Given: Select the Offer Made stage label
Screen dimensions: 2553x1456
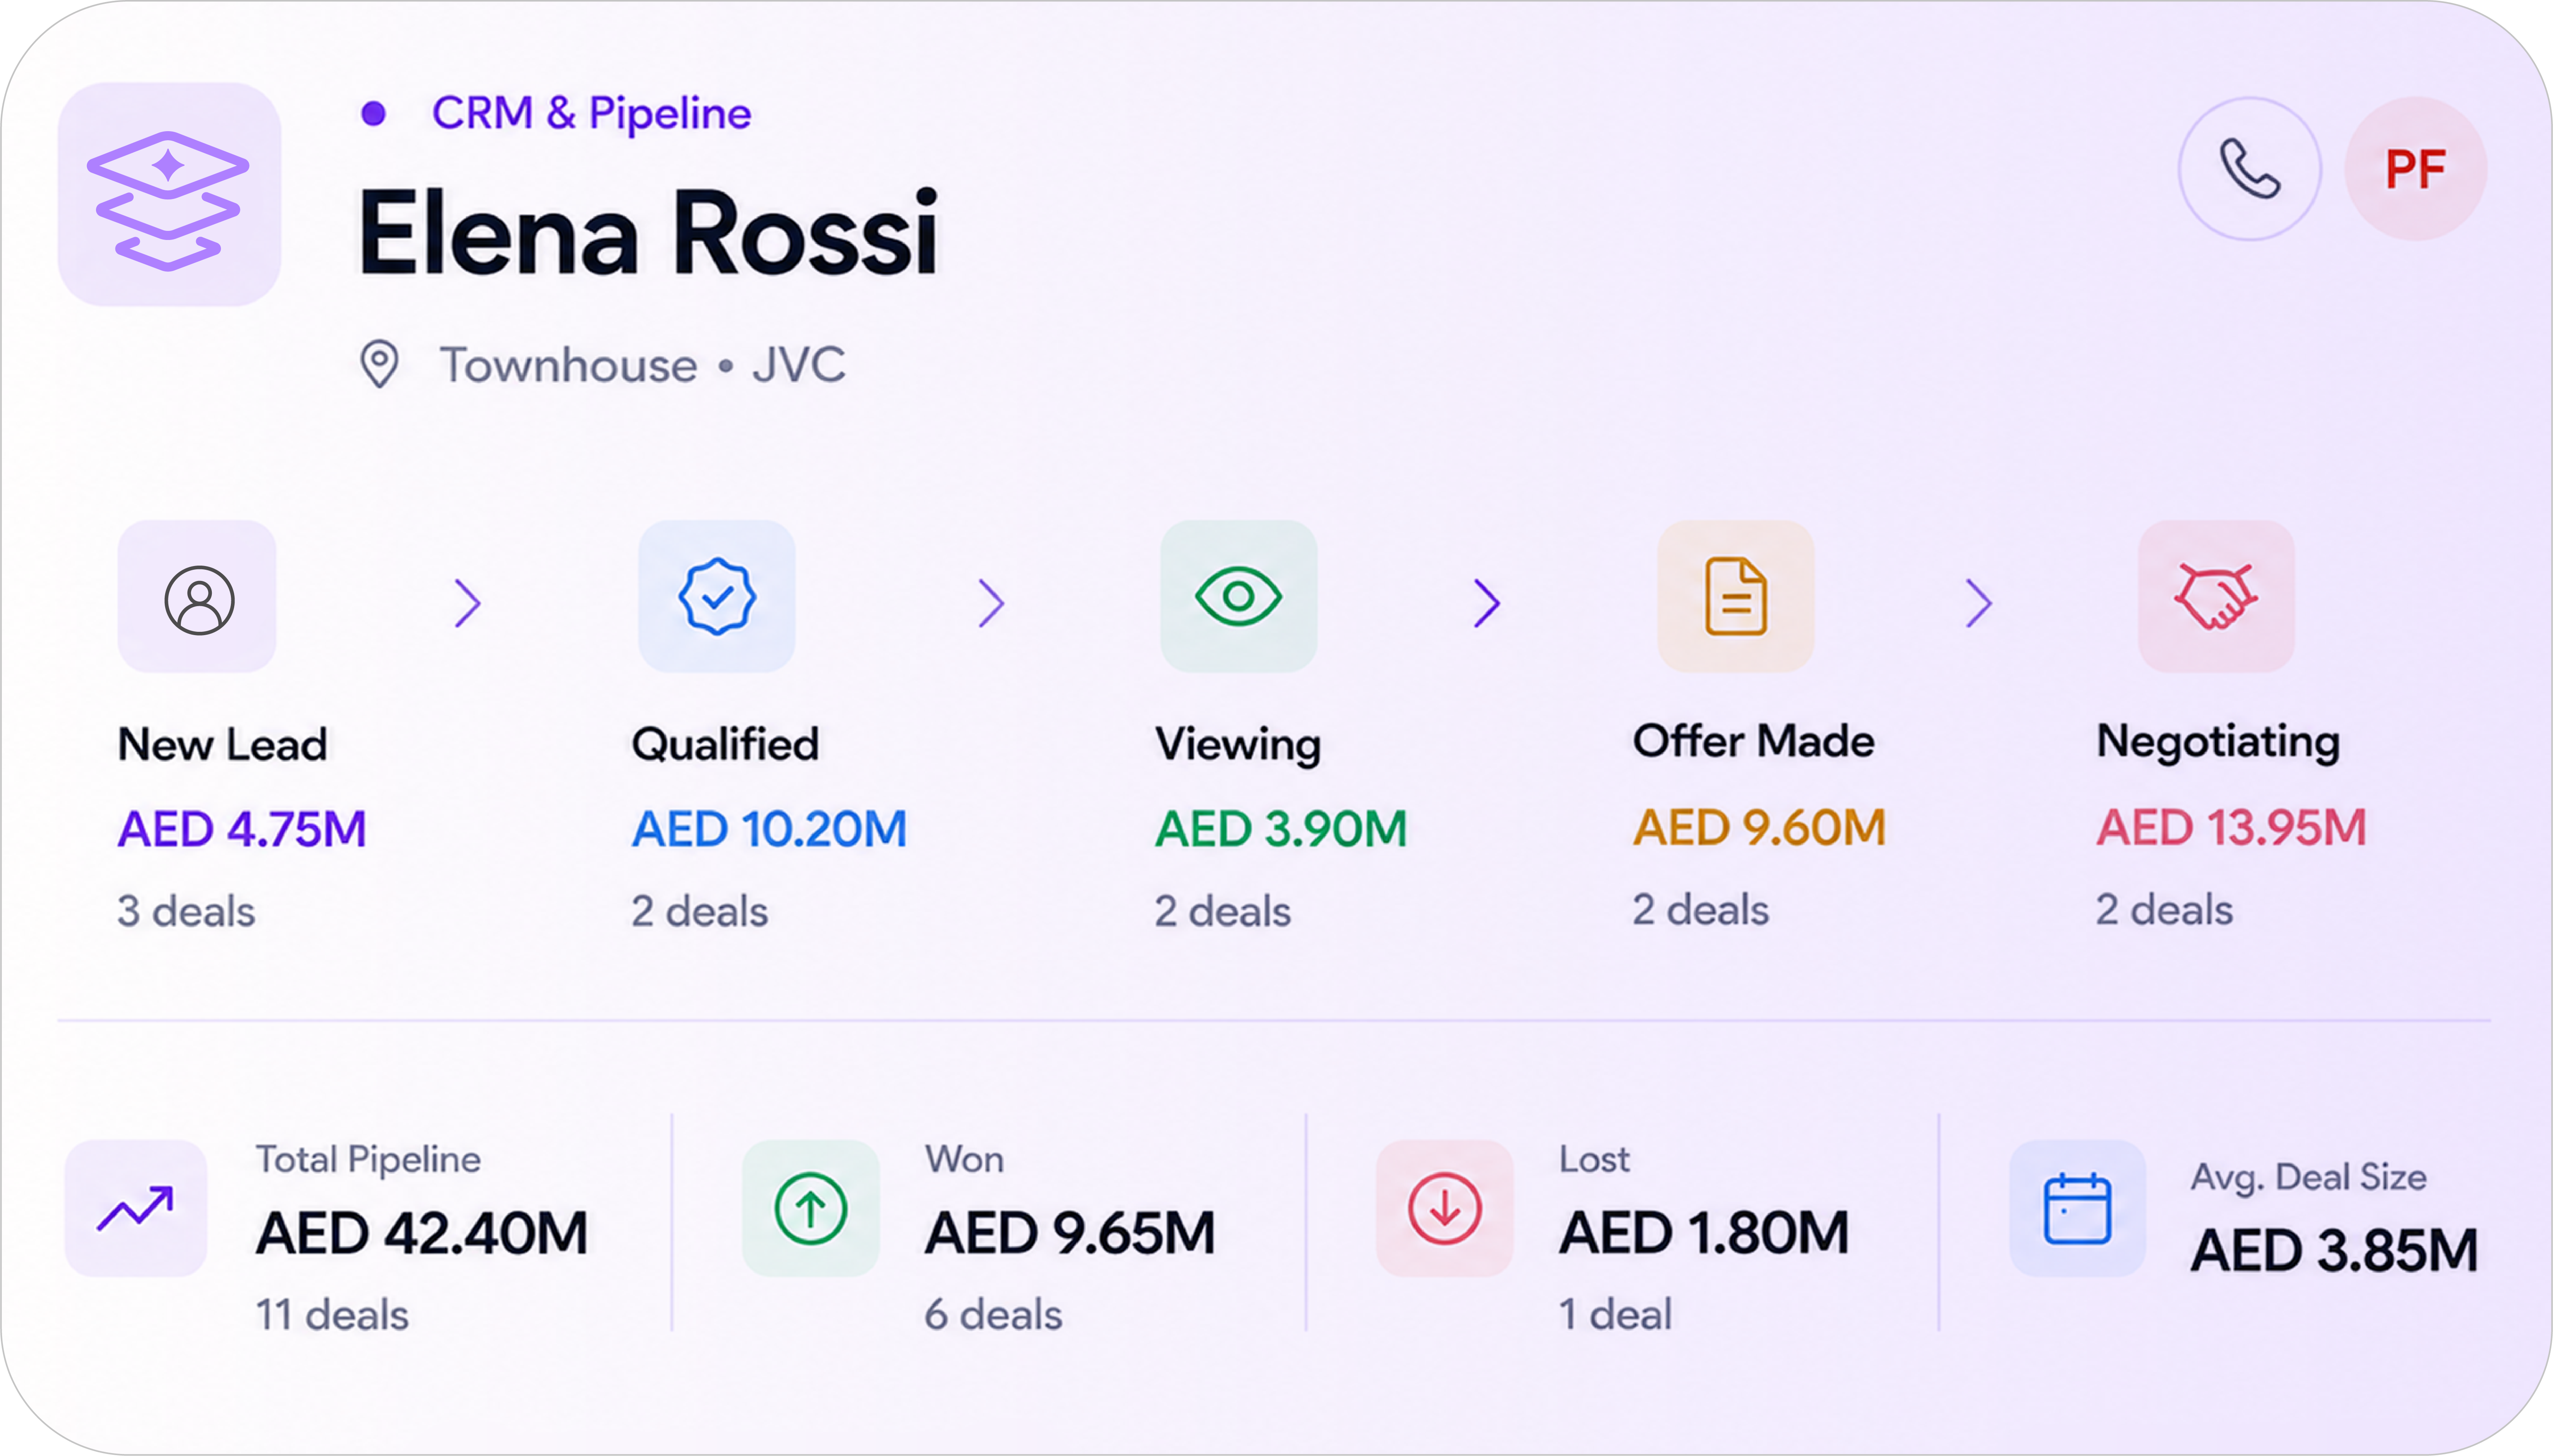Looking at the screenshot, I should click(x=1753, y=741).
